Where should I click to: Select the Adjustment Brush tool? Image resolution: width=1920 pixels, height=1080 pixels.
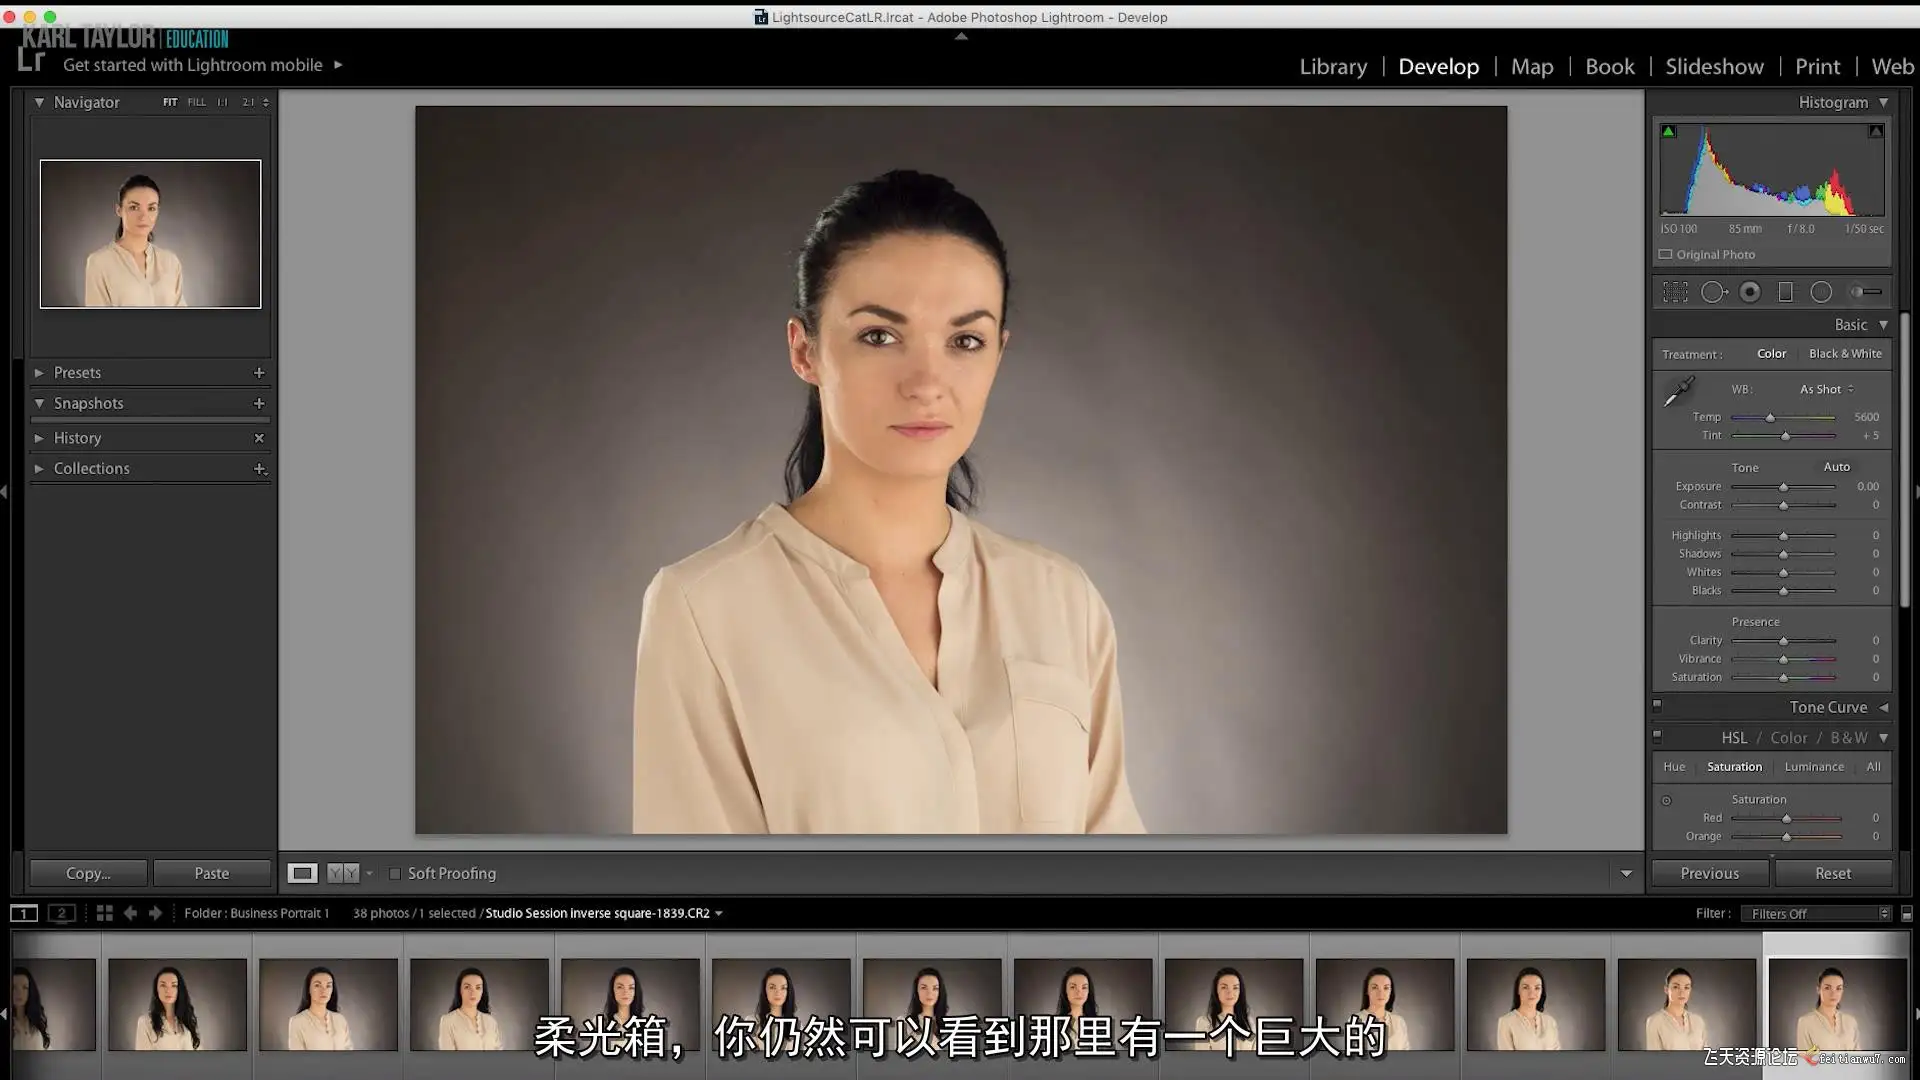(x=1865, y=292)
